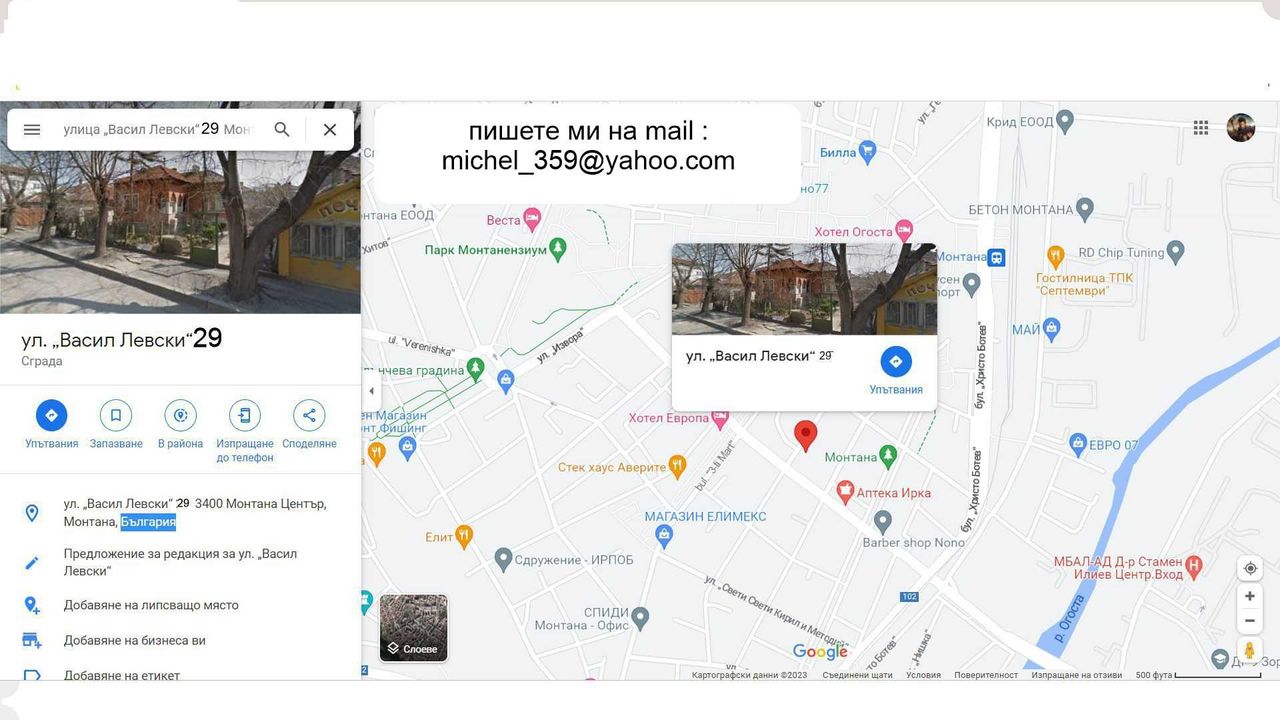Screen dimensions: 1280x720
Task: Select the Street View pegman icon
Action: [1249, 651]
